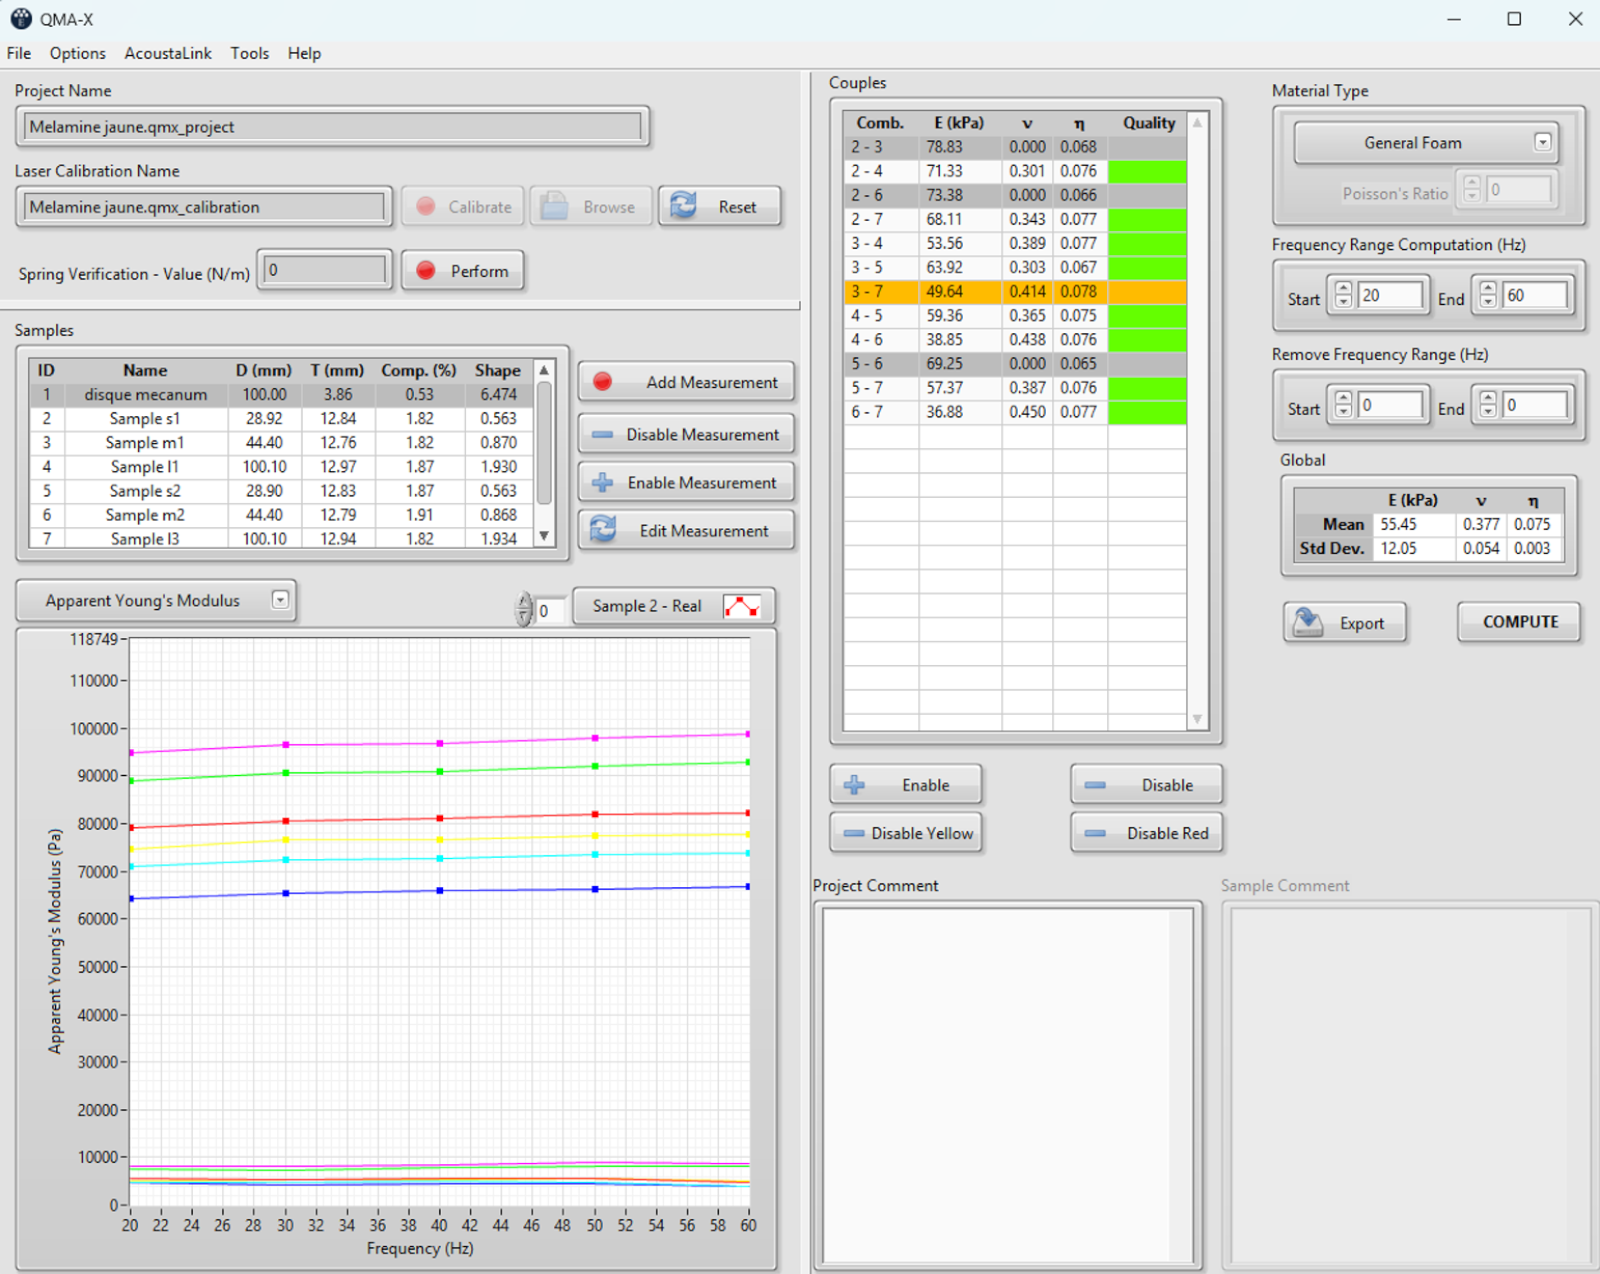The width and height of the screenshot is (1600, 1274).
Task: Click the folder icon on Browse button
Action: [x=554, y=206]
